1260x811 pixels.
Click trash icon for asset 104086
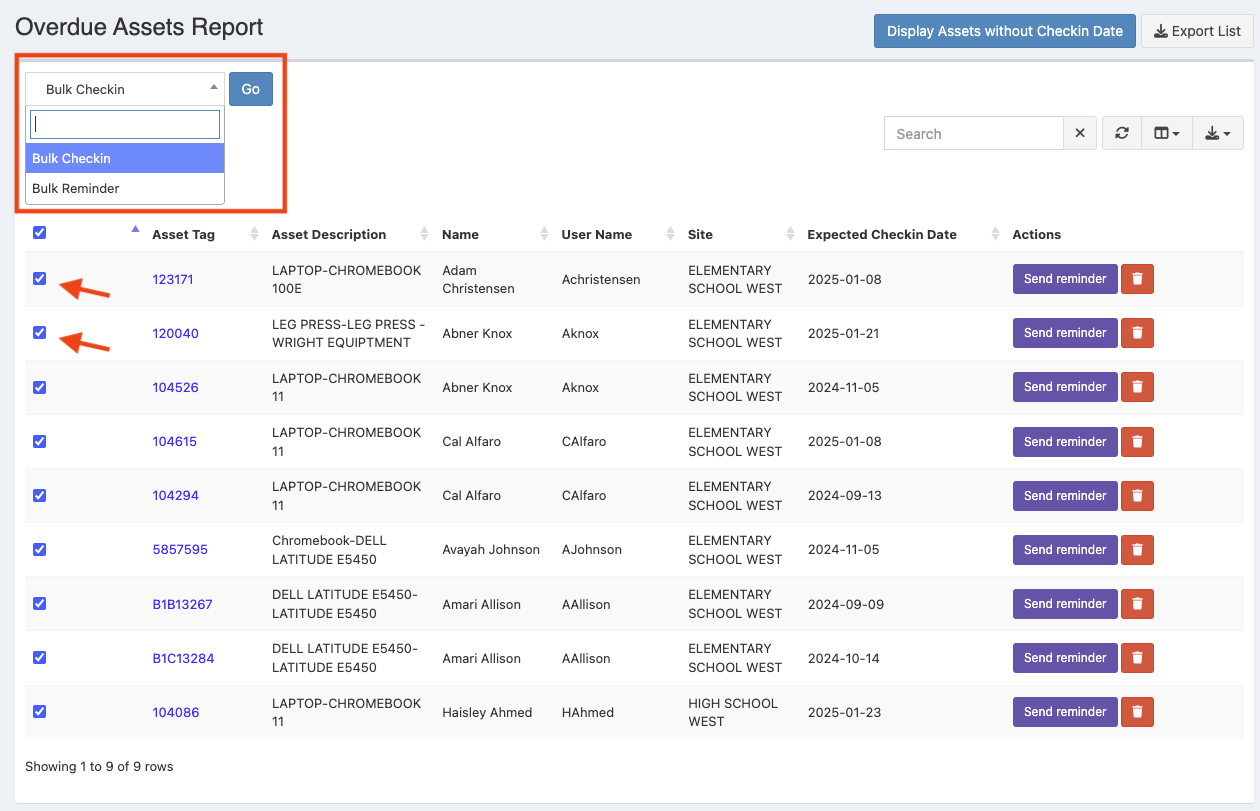pyautogui.click(x=1137, y=712)
